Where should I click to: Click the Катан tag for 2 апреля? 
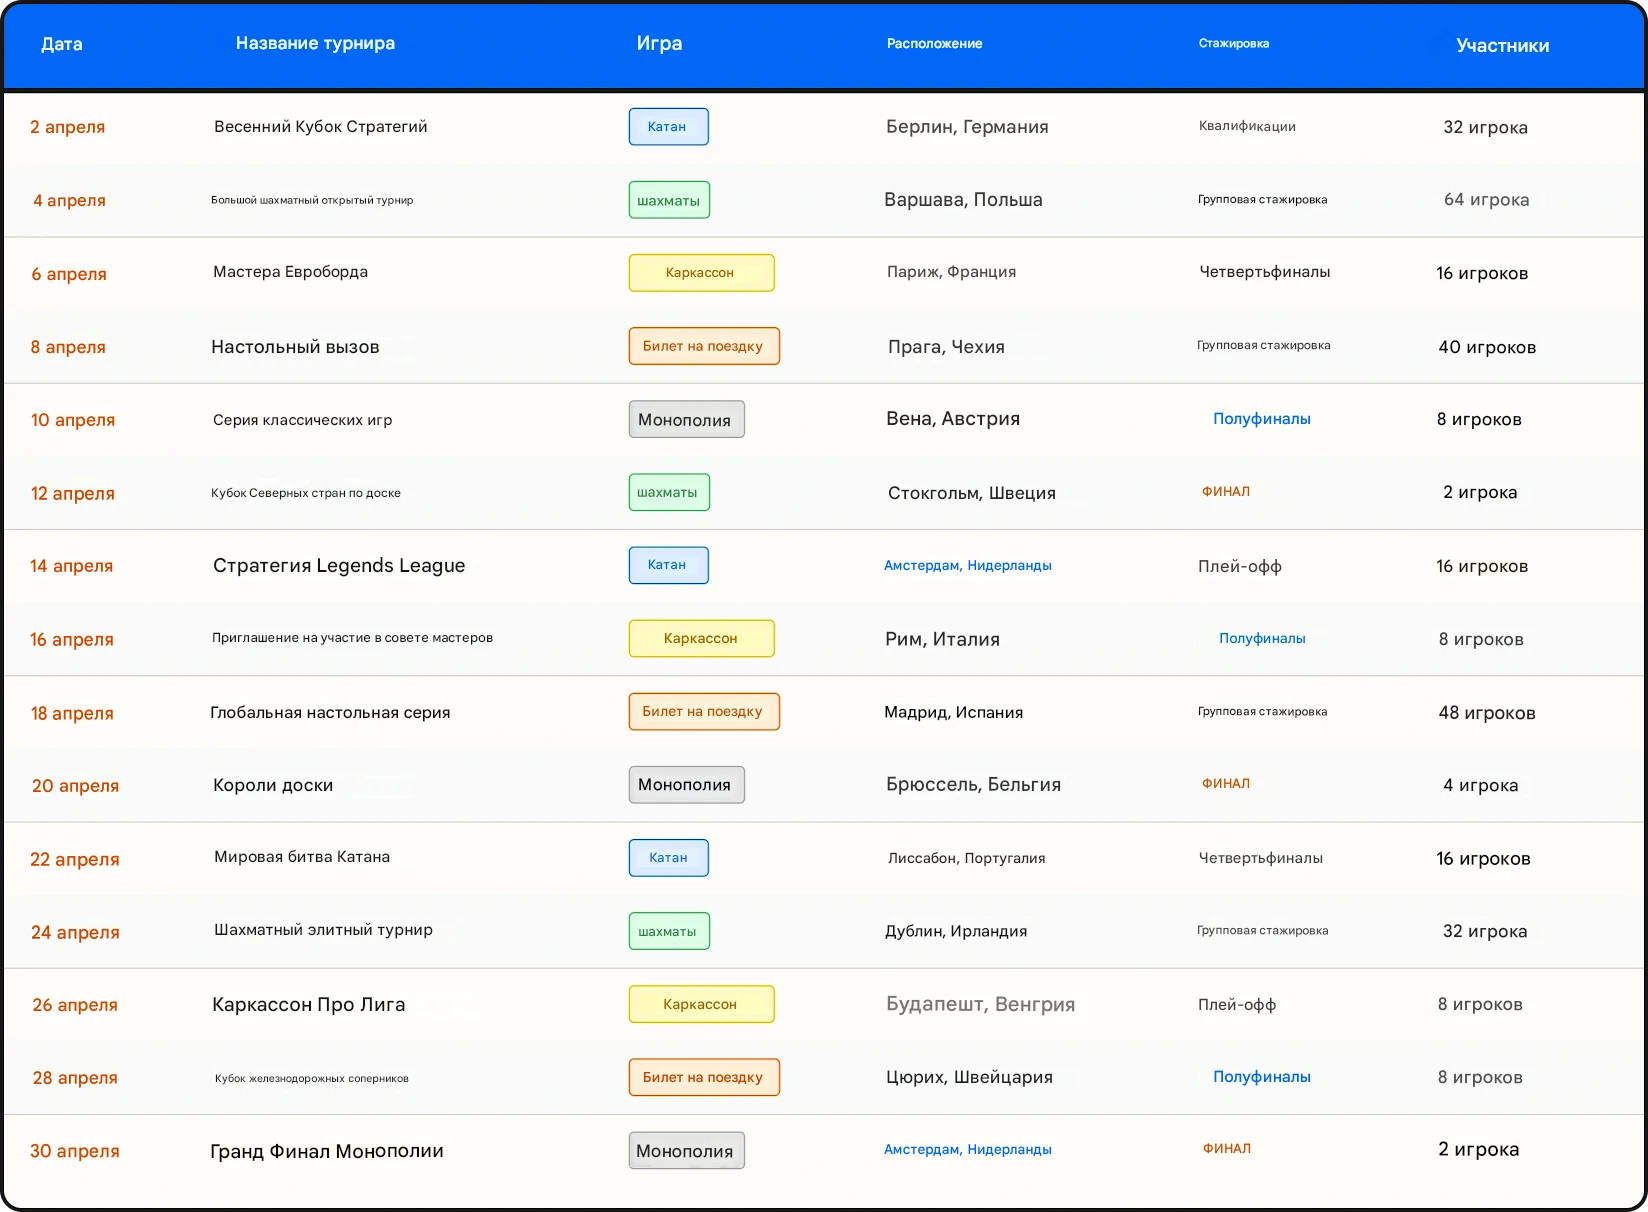[x=668, y=127]
